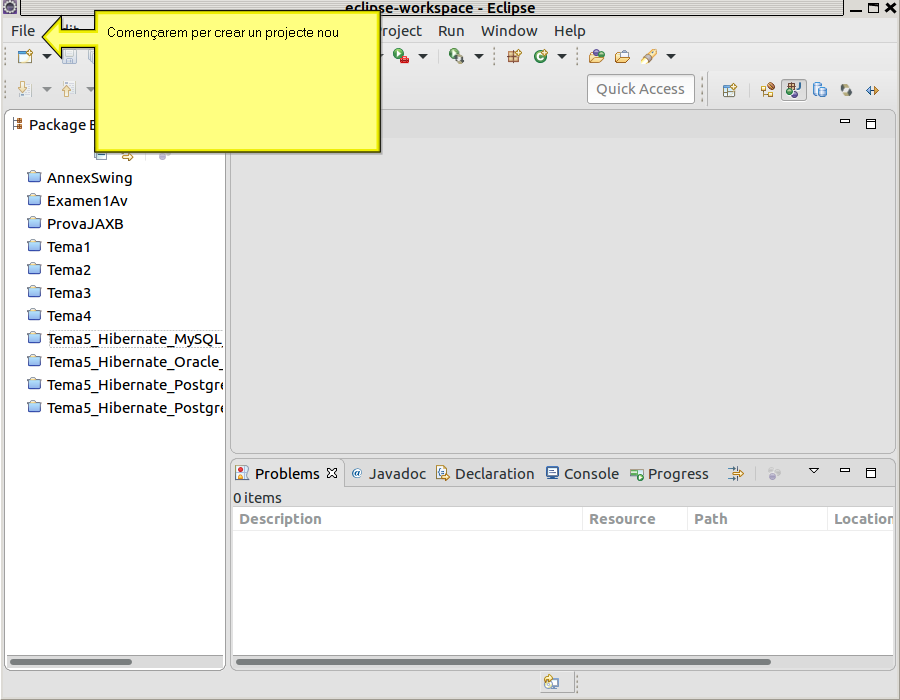Select the ProvaJAXB project

tap(75, 224)
